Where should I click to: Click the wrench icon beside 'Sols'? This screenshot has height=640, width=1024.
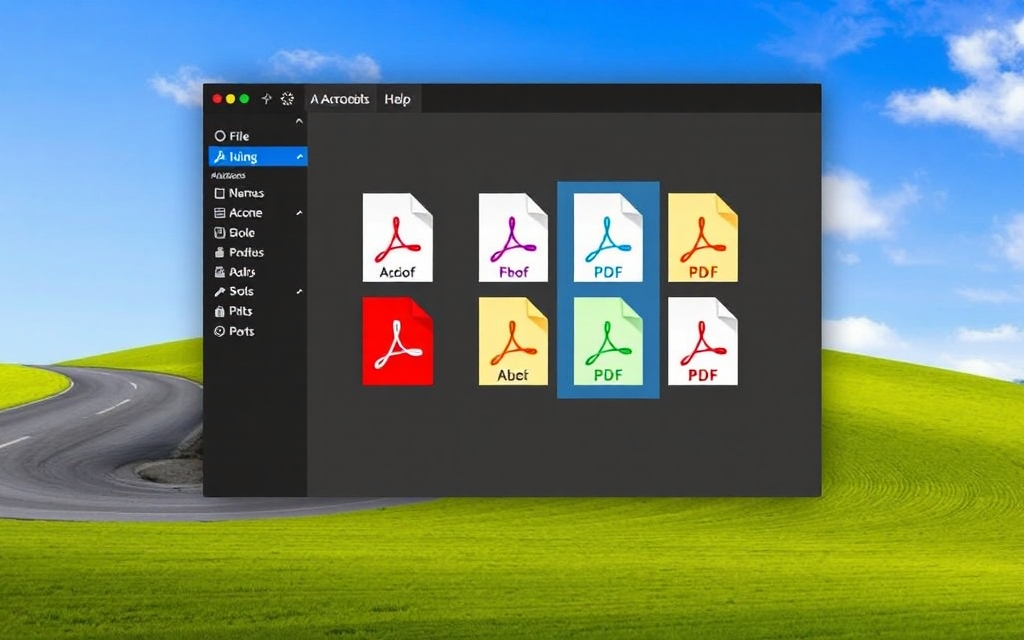(x=219, y=292)
